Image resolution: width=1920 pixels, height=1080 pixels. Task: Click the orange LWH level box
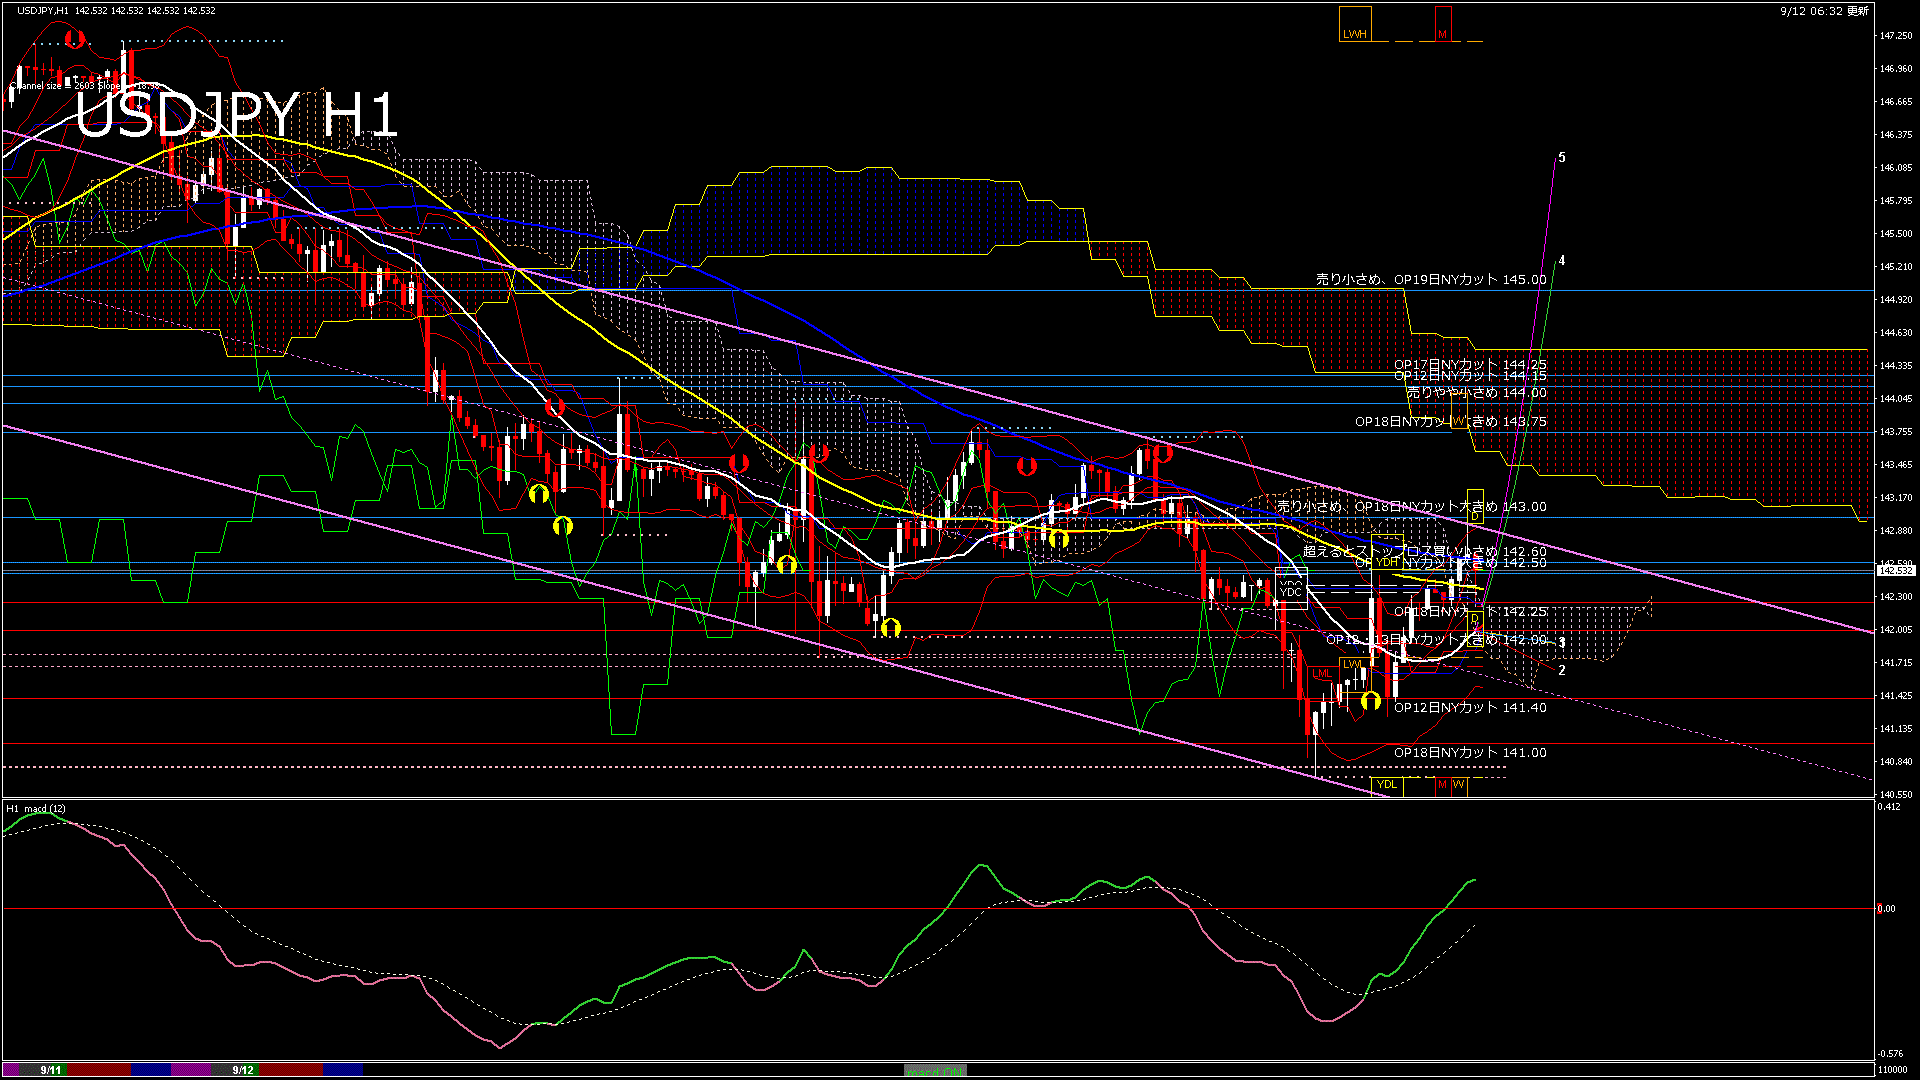coord(1355,25)
